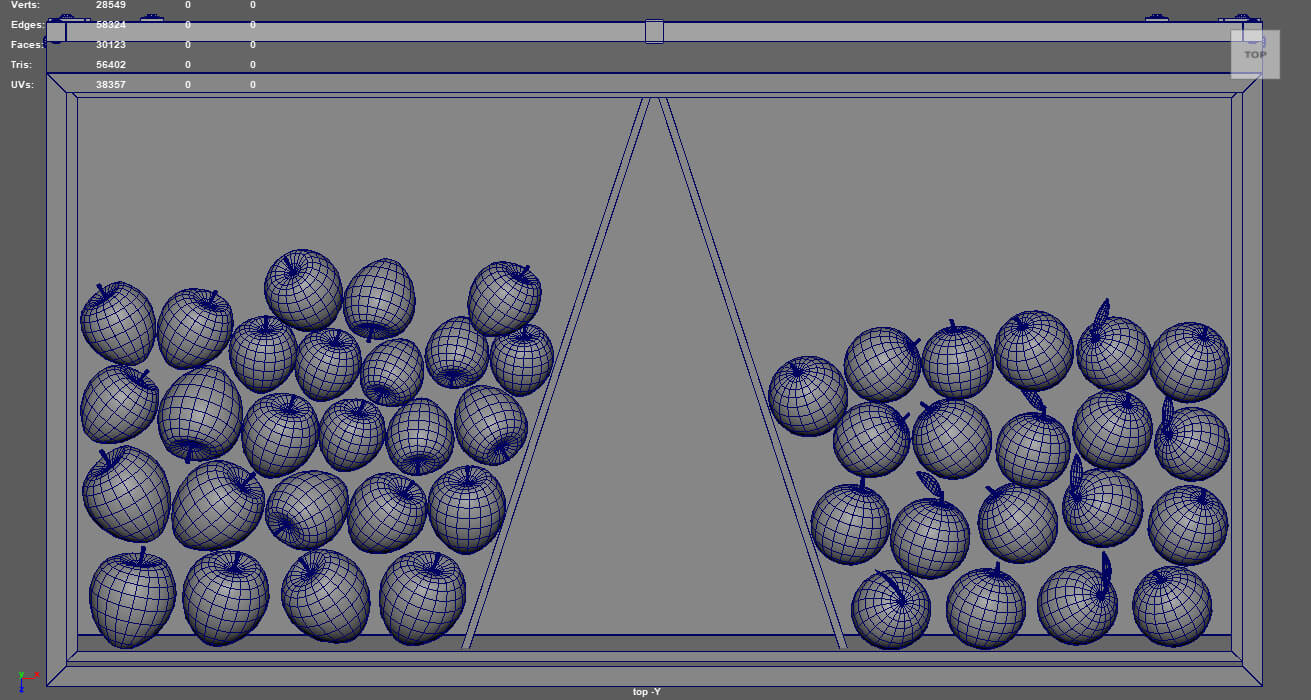
Task: Click the face count value 30123
Action: (x=110, y=45)
